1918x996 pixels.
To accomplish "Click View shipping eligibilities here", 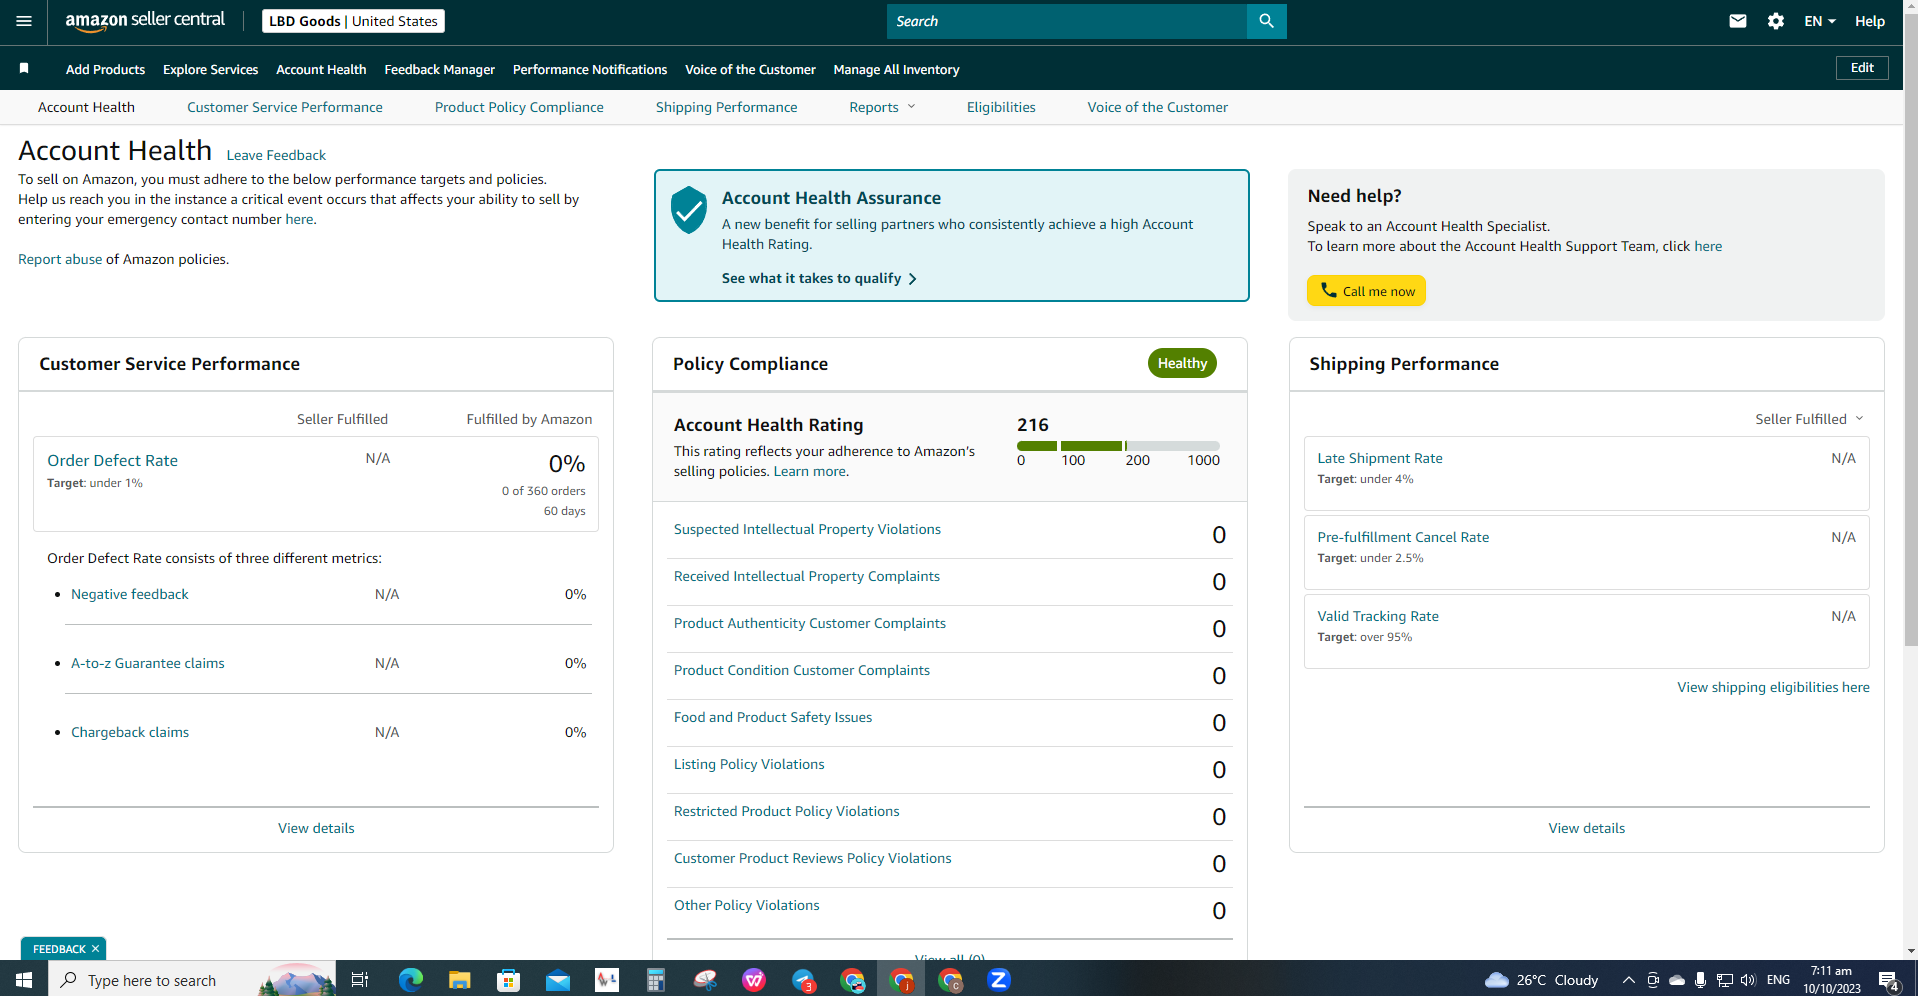I will click(x=1773, y=687).
